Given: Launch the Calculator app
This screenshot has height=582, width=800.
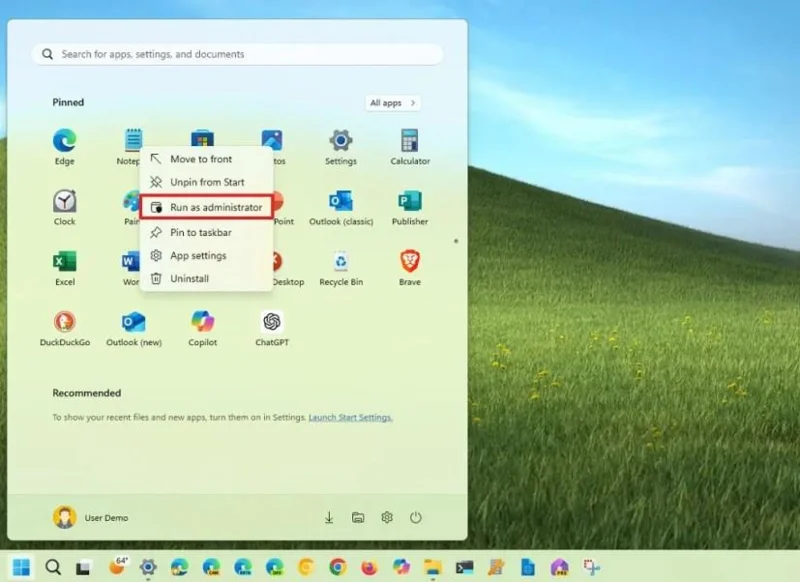Looking at the screenshot, I should coord(410,147).
